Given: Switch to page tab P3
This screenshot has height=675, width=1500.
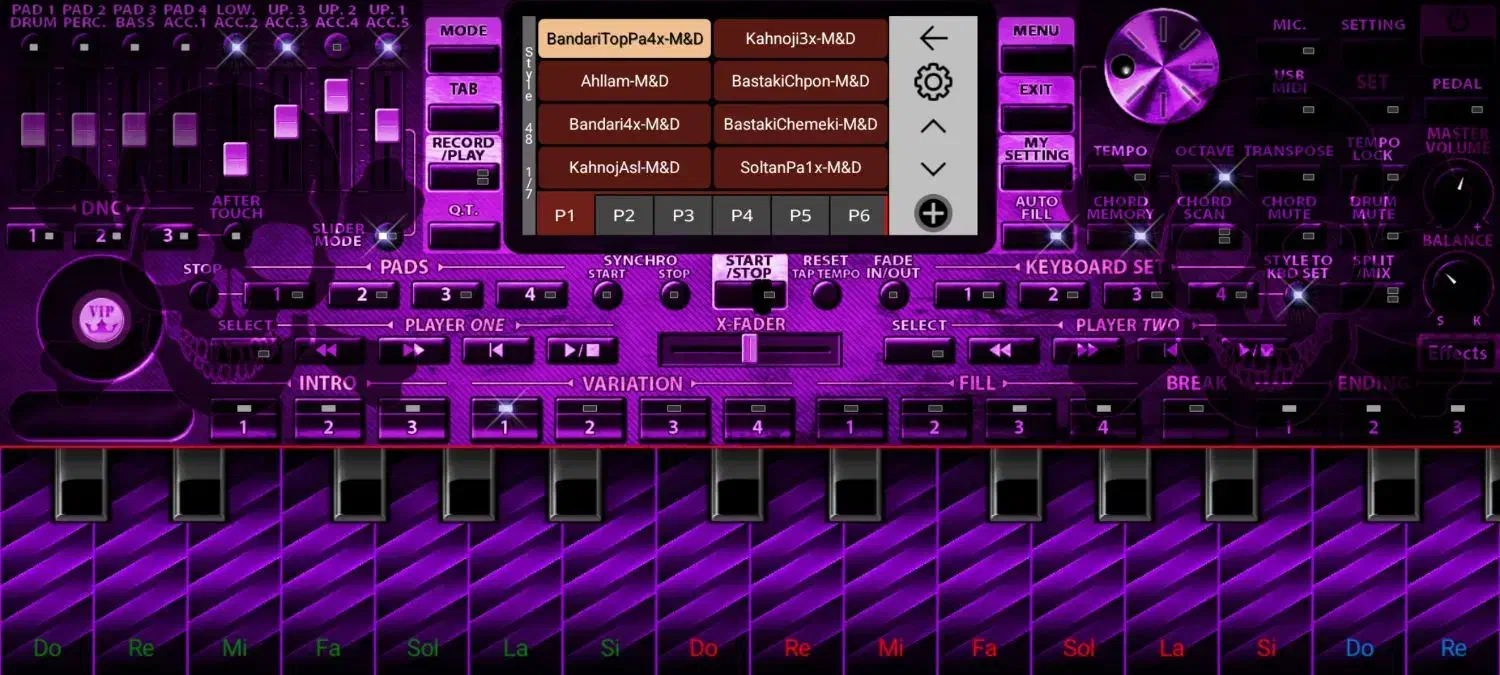Looking at the screenshot, I should pyautogui.click(x=683, y=215).
